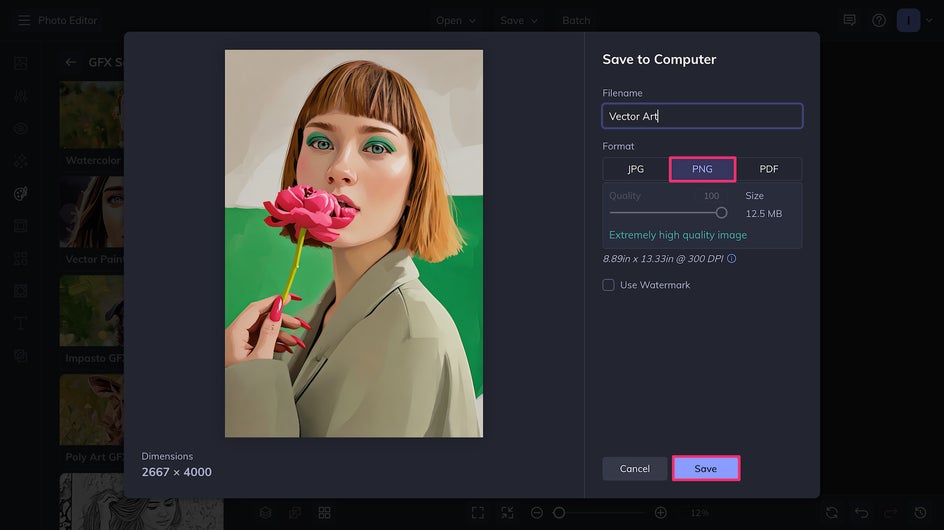Click the Cancel button
The height and width of the screenshot is (530, 944).
(635, 469)
